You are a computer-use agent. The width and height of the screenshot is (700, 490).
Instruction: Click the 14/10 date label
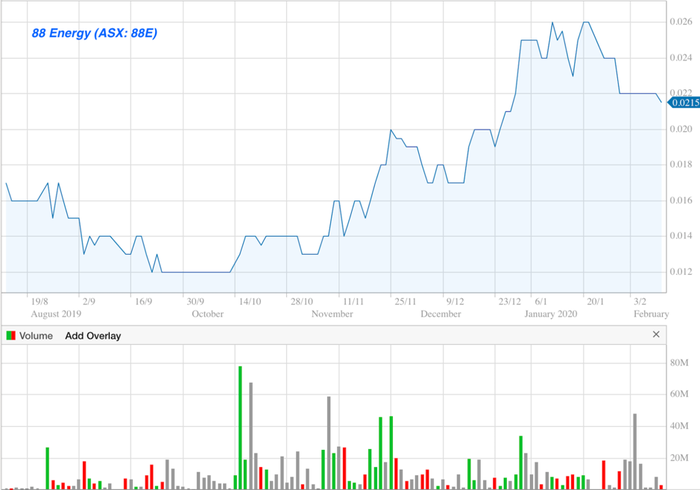click(250, 302)
